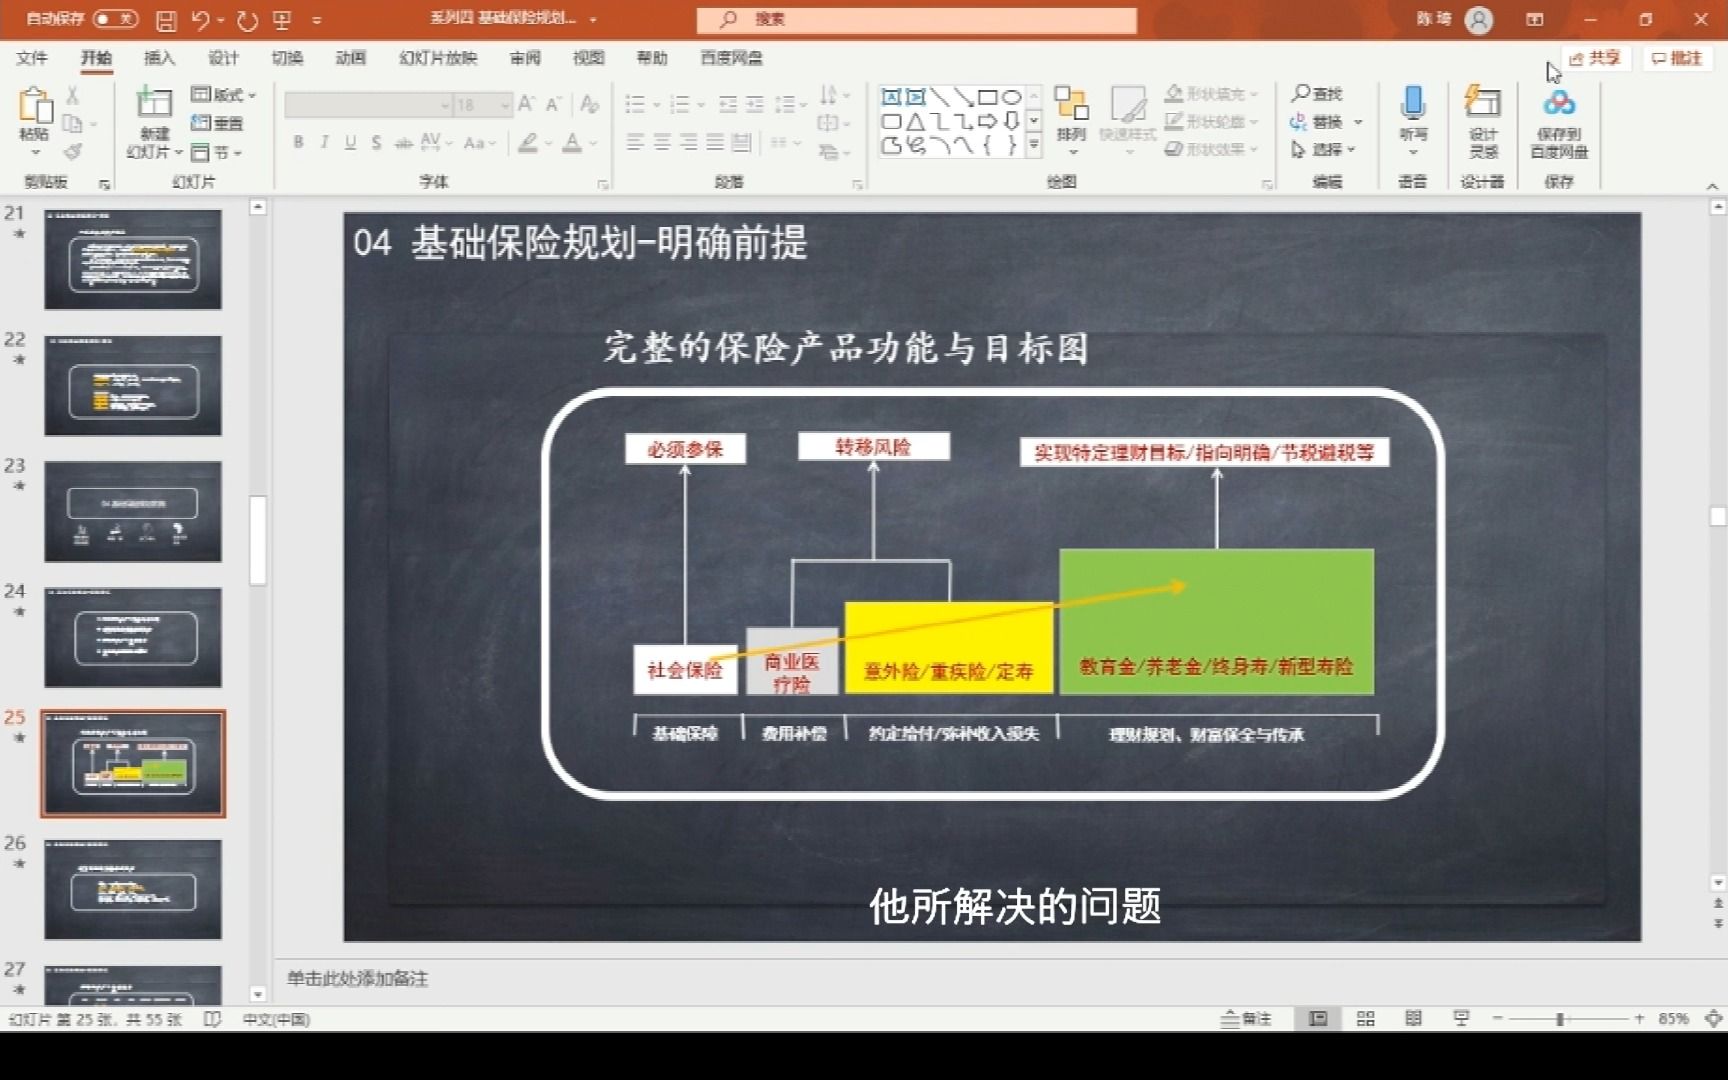Click the Comments (批注) button

(1676, 58)
